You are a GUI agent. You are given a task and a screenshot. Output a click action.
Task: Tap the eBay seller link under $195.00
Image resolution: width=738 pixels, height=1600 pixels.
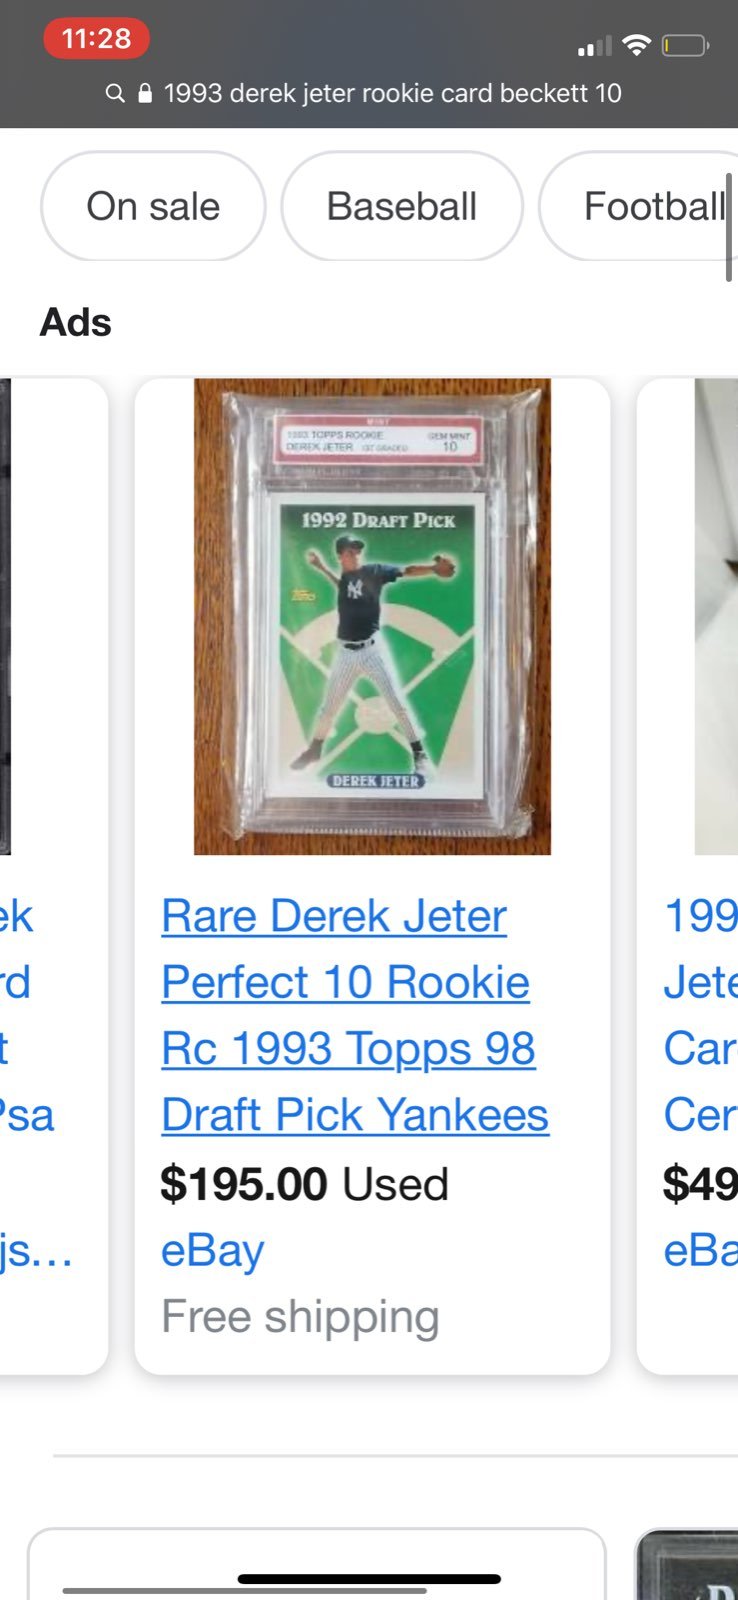tap(213, 1250)
